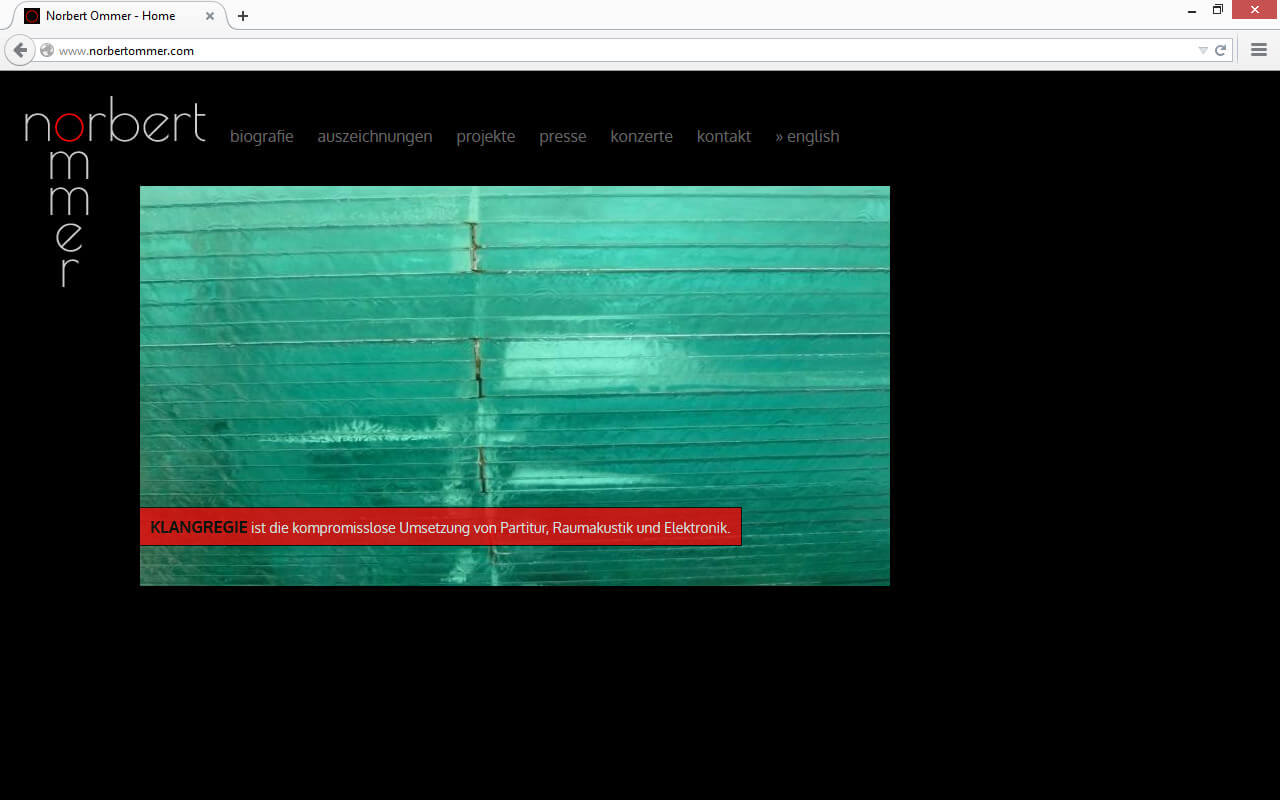The width and height of the screenshot is (1280, 800).
Task: Restore down the browser window
Action: tap(1218, 10)
